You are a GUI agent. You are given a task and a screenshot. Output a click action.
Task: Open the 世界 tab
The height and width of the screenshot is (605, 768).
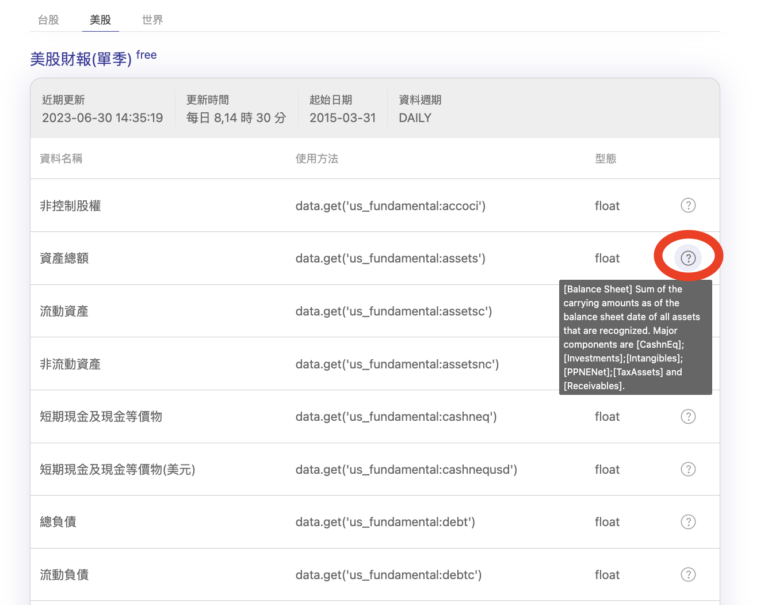click(152, 19)
